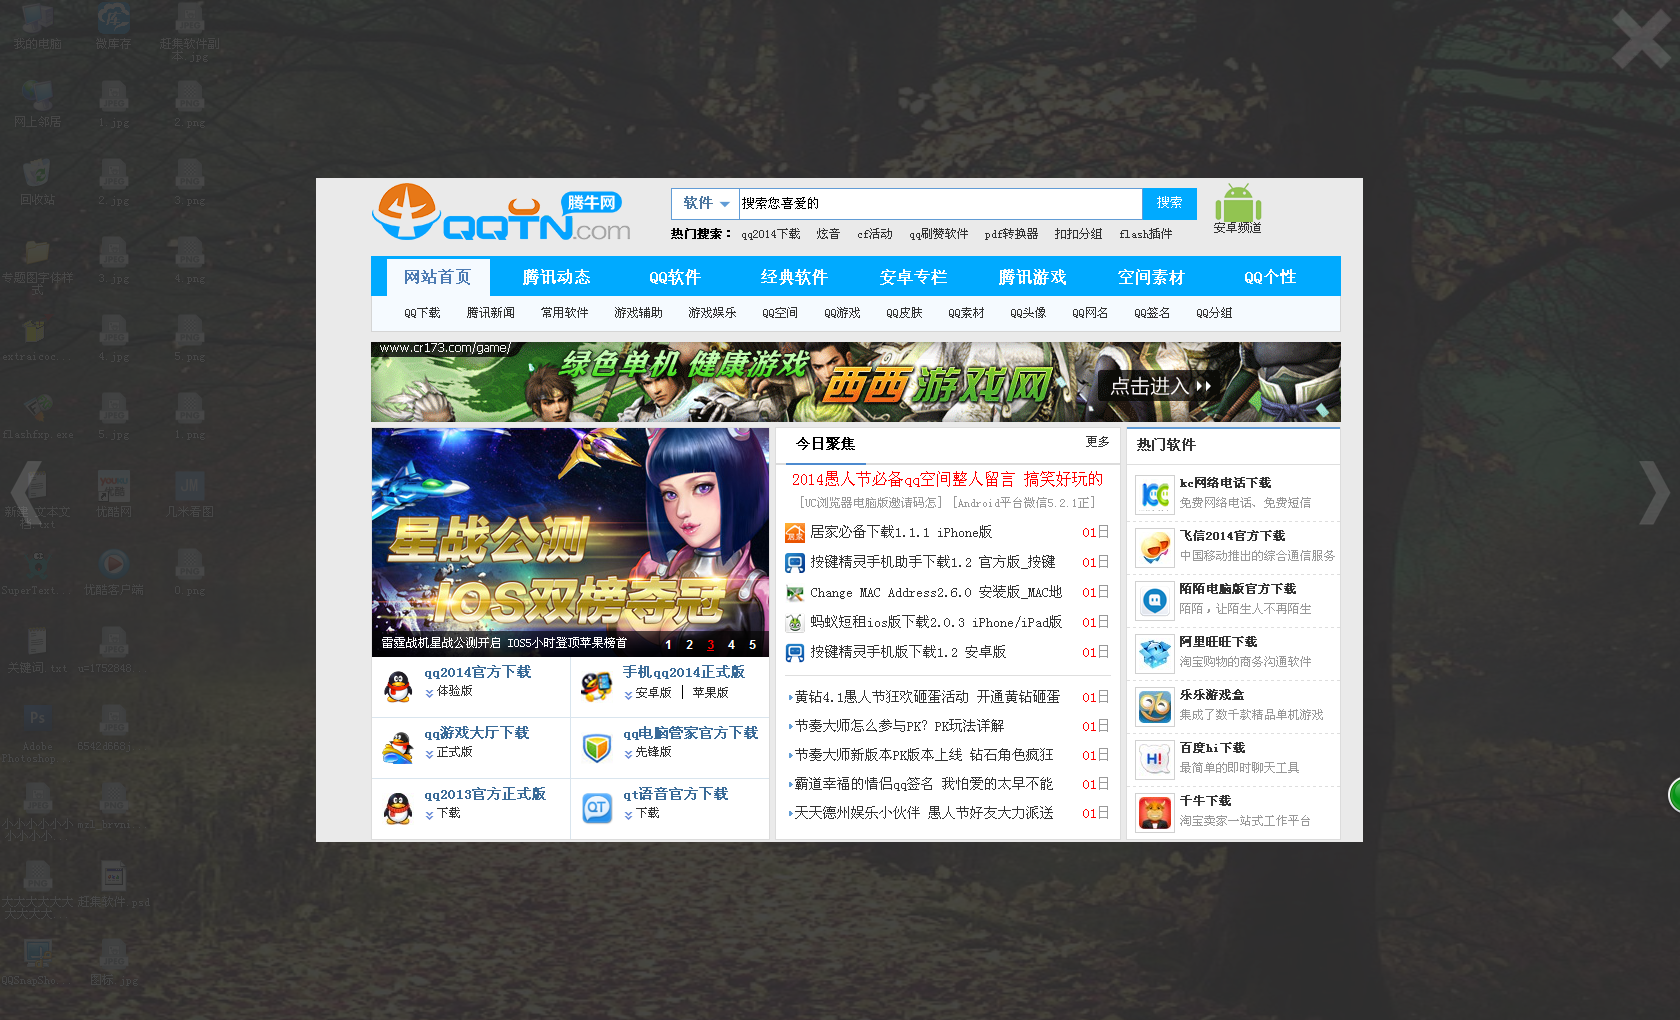Click the icon beside 蚂蚁短租ios版下载
Viewport: 1680px width, 1020px height.
pyautogui.click(x=795, y=623)
